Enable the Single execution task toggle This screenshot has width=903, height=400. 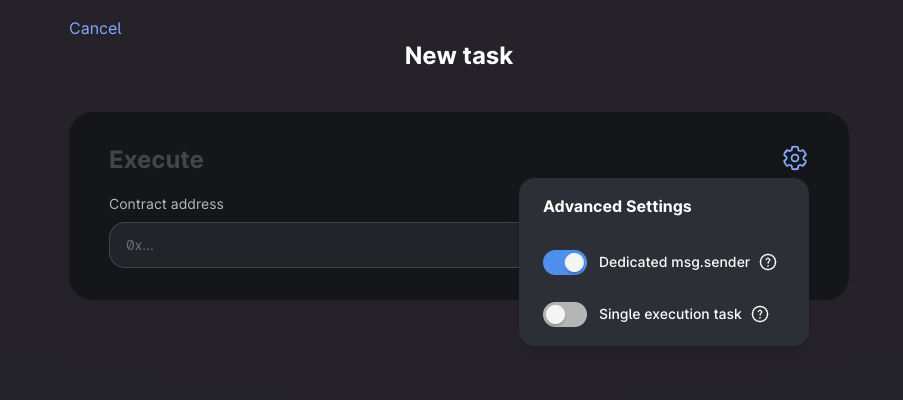565,314
